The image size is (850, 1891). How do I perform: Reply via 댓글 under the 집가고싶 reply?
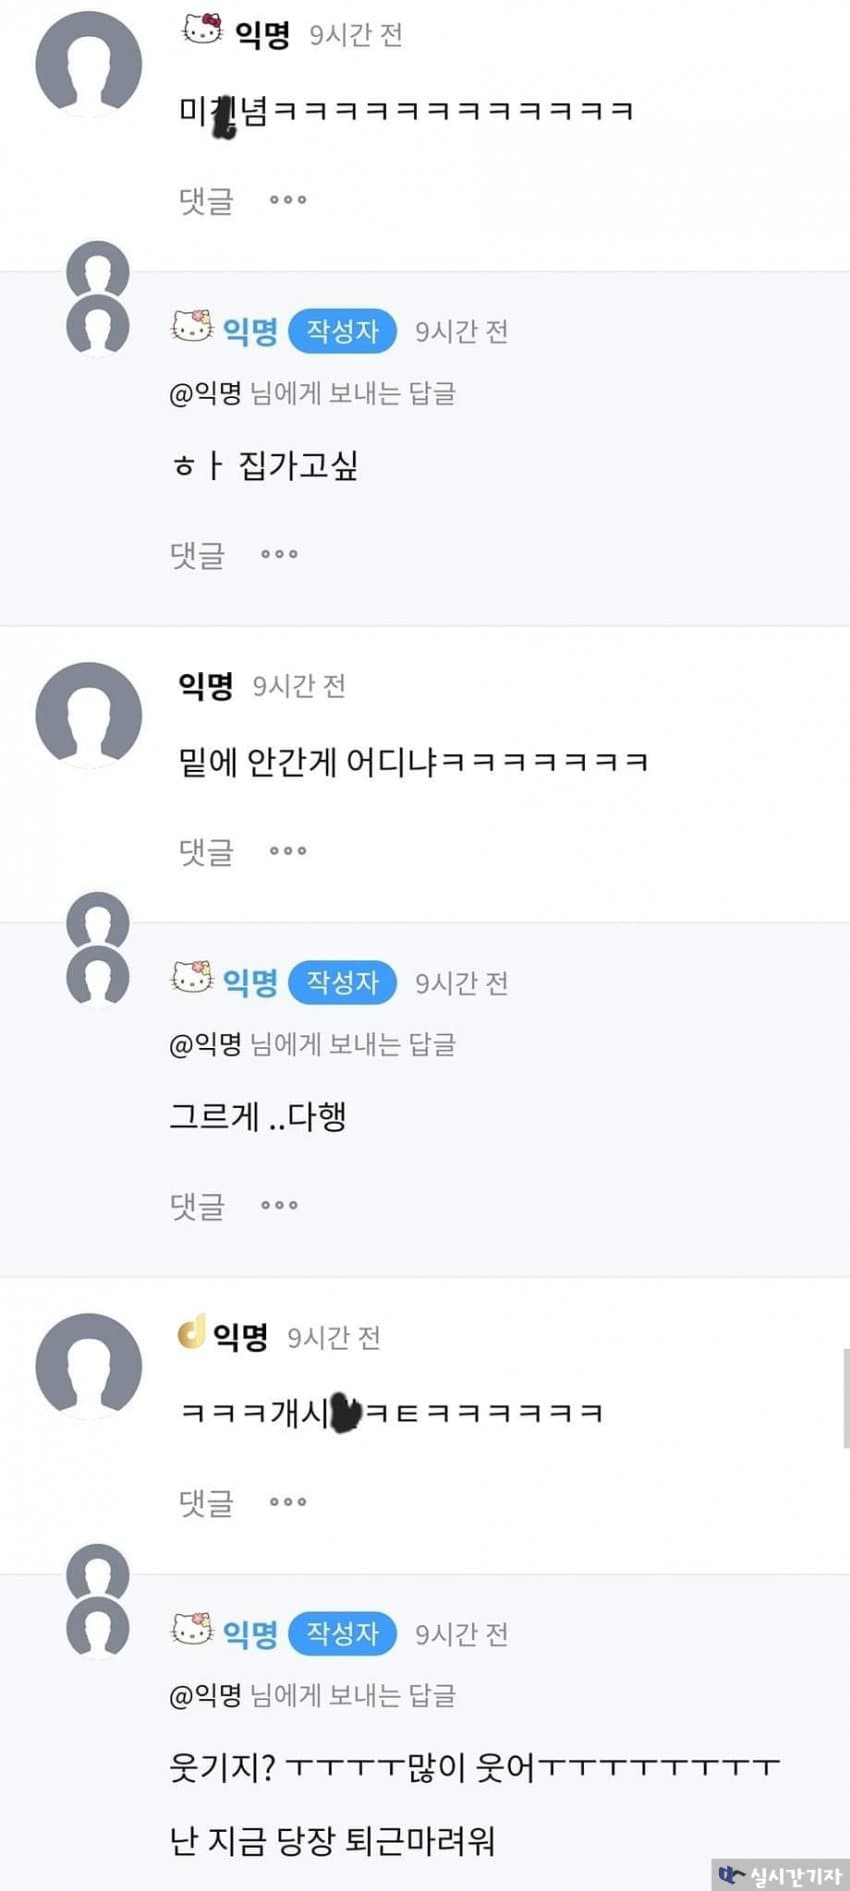point(197,555)
